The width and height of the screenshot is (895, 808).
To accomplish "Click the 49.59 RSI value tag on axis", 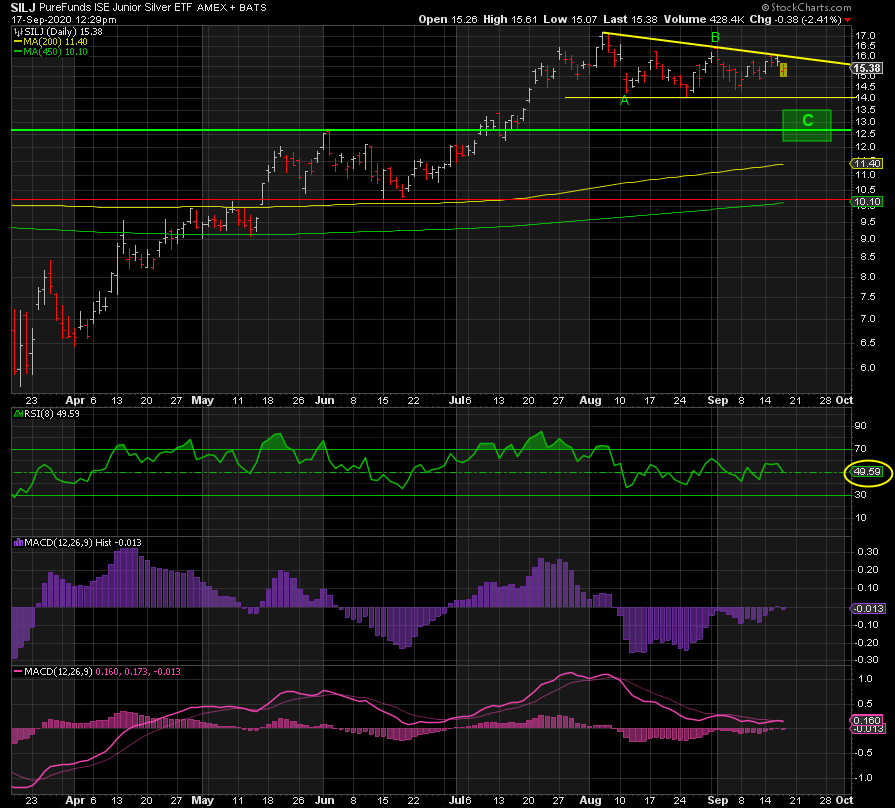I will [867, 472].
